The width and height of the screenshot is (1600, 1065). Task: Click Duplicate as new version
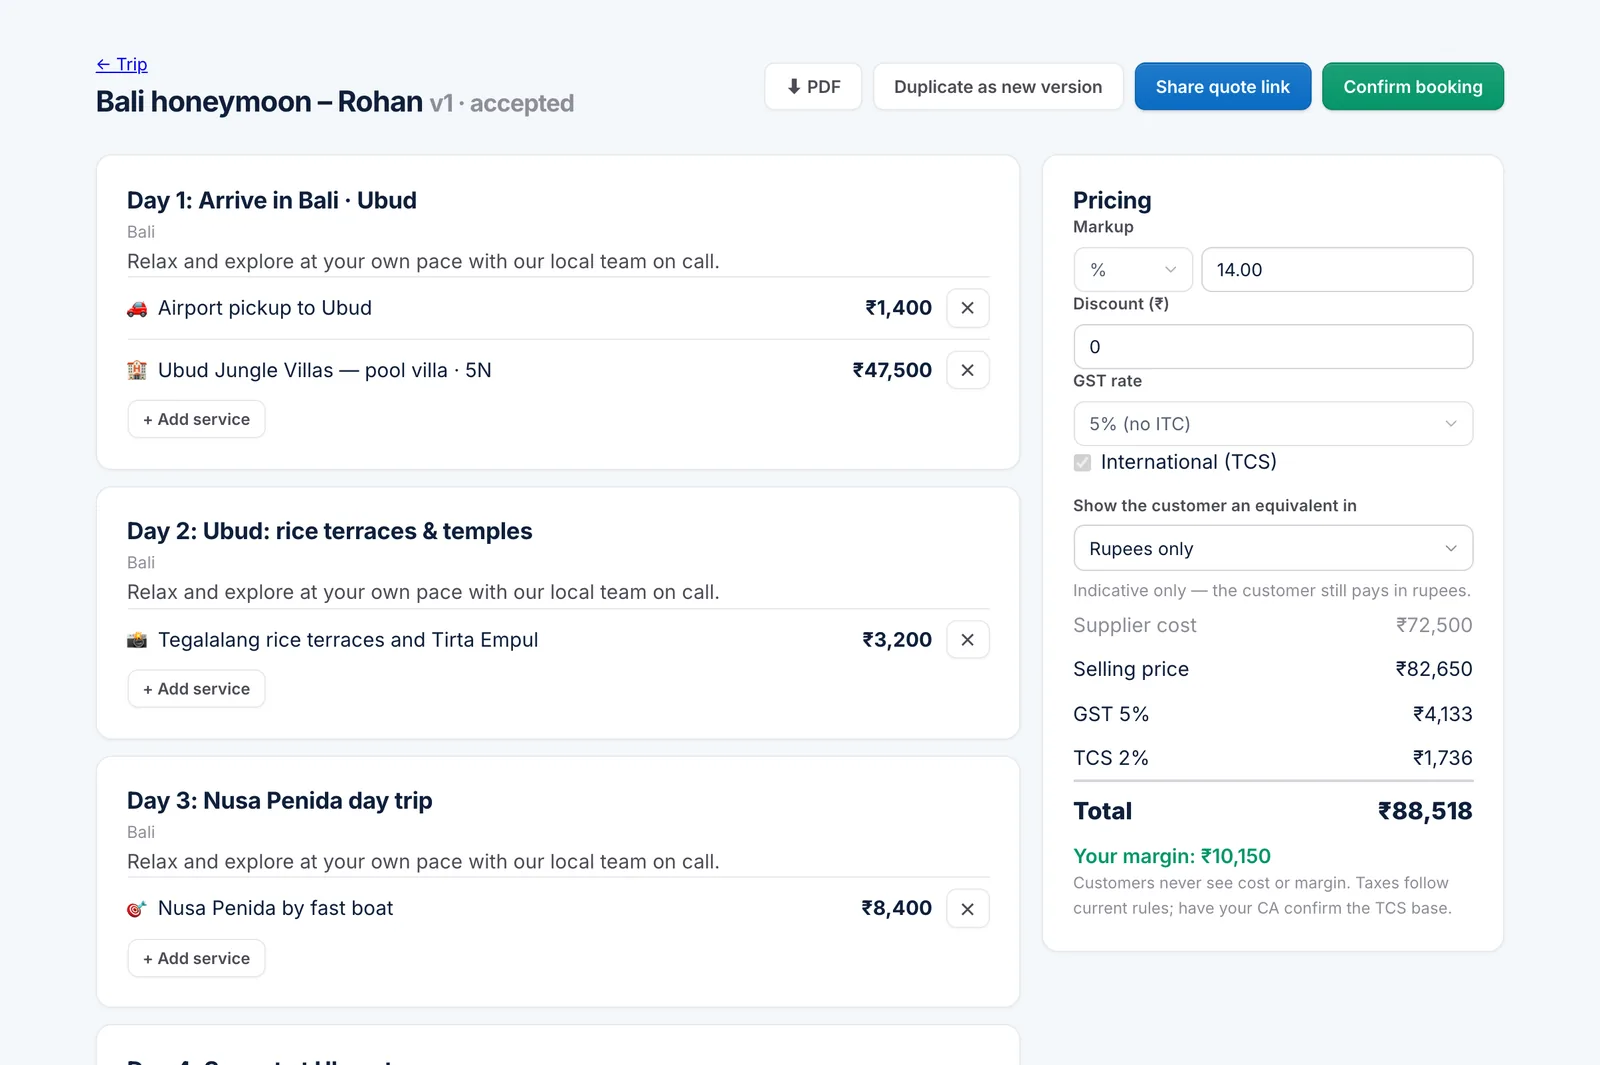998,87
